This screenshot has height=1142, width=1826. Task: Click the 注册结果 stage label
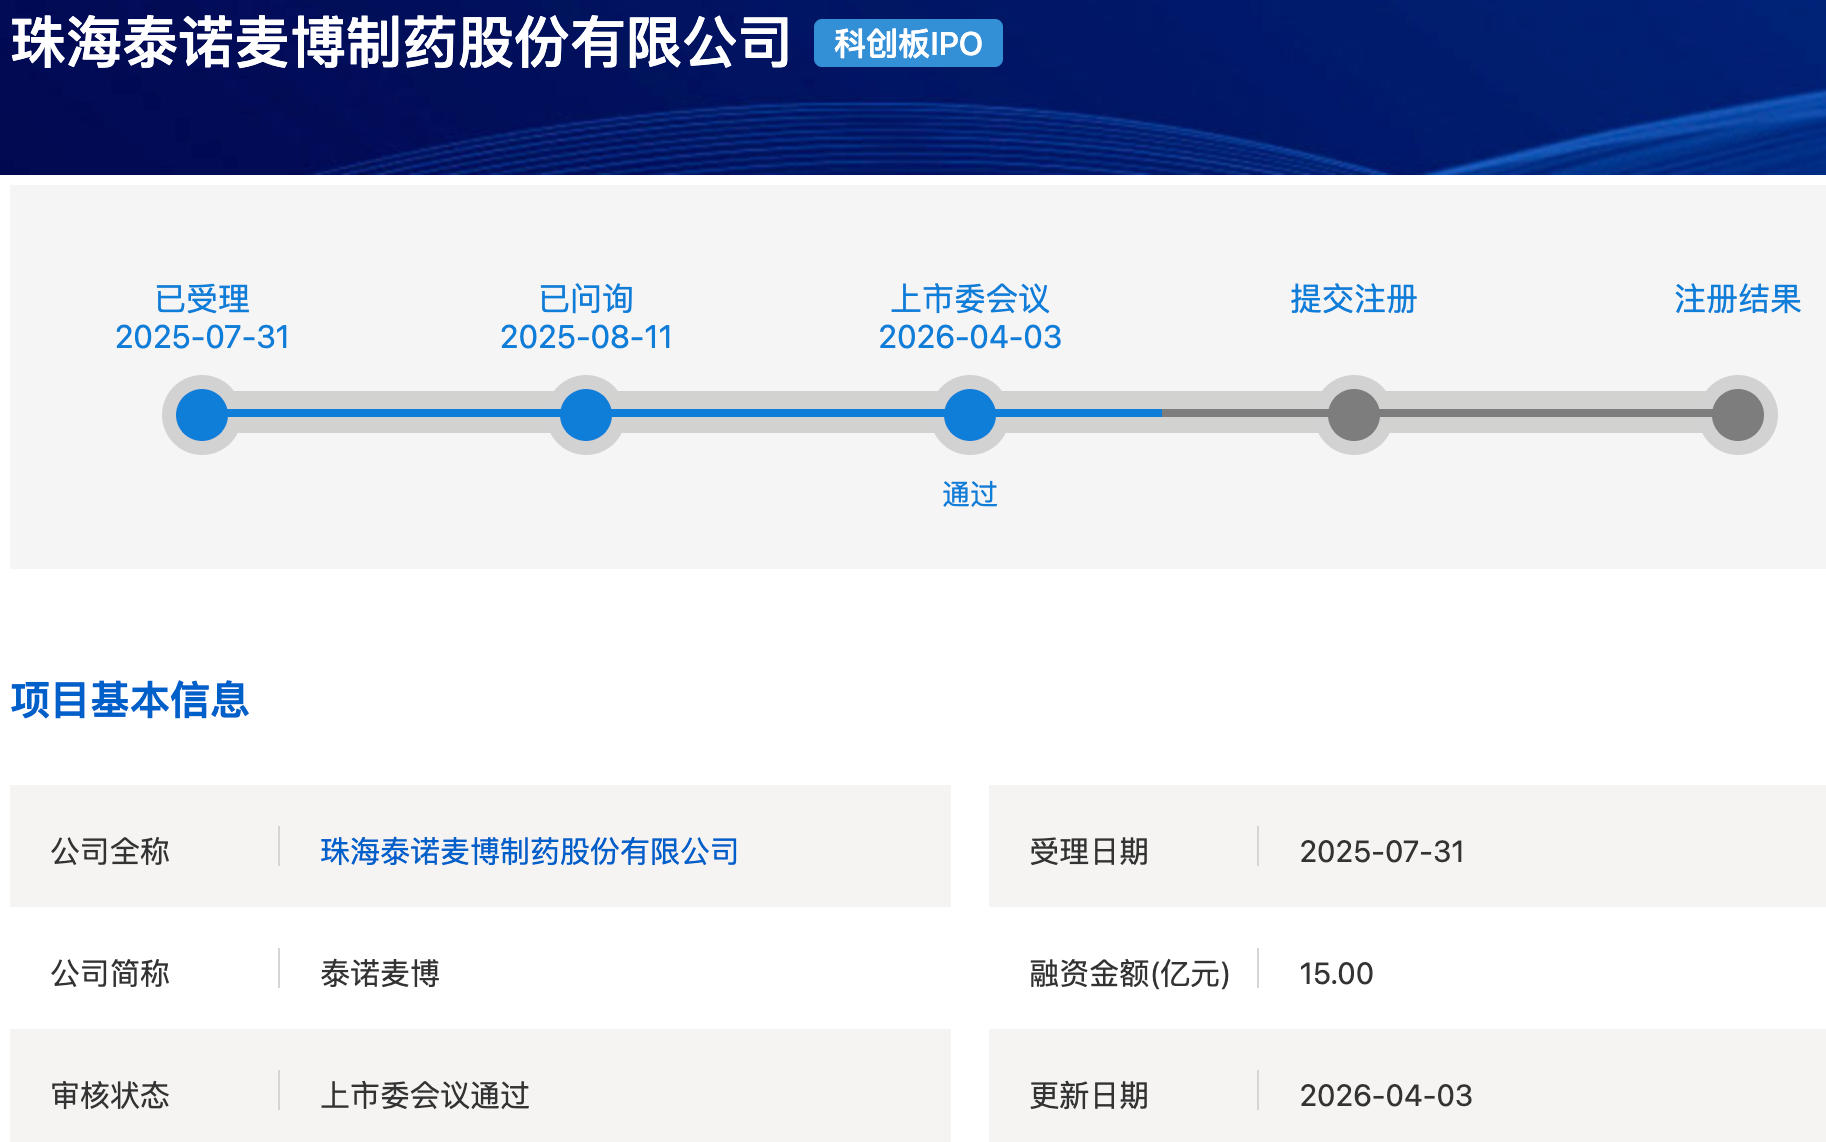point(1738,299)
